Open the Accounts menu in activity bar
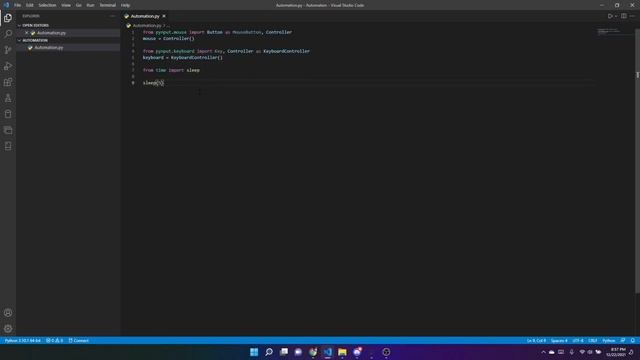The width and height of the screenshot is (640, 360). pyautogui.click(x=8, y=313)
